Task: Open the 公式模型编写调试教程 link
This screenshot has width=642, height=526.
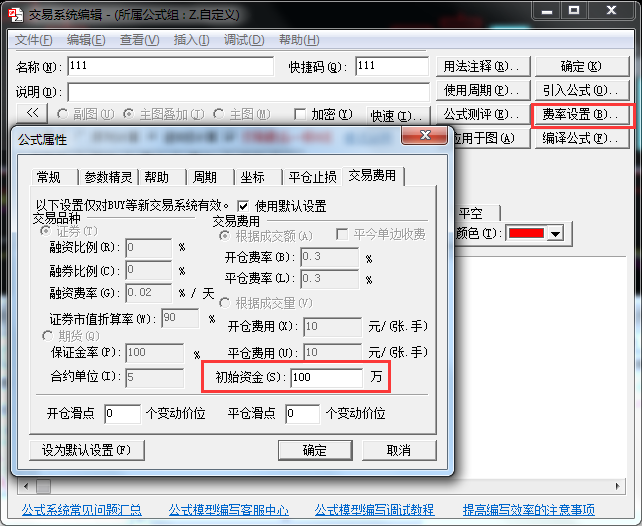Action: pos(375,510)
